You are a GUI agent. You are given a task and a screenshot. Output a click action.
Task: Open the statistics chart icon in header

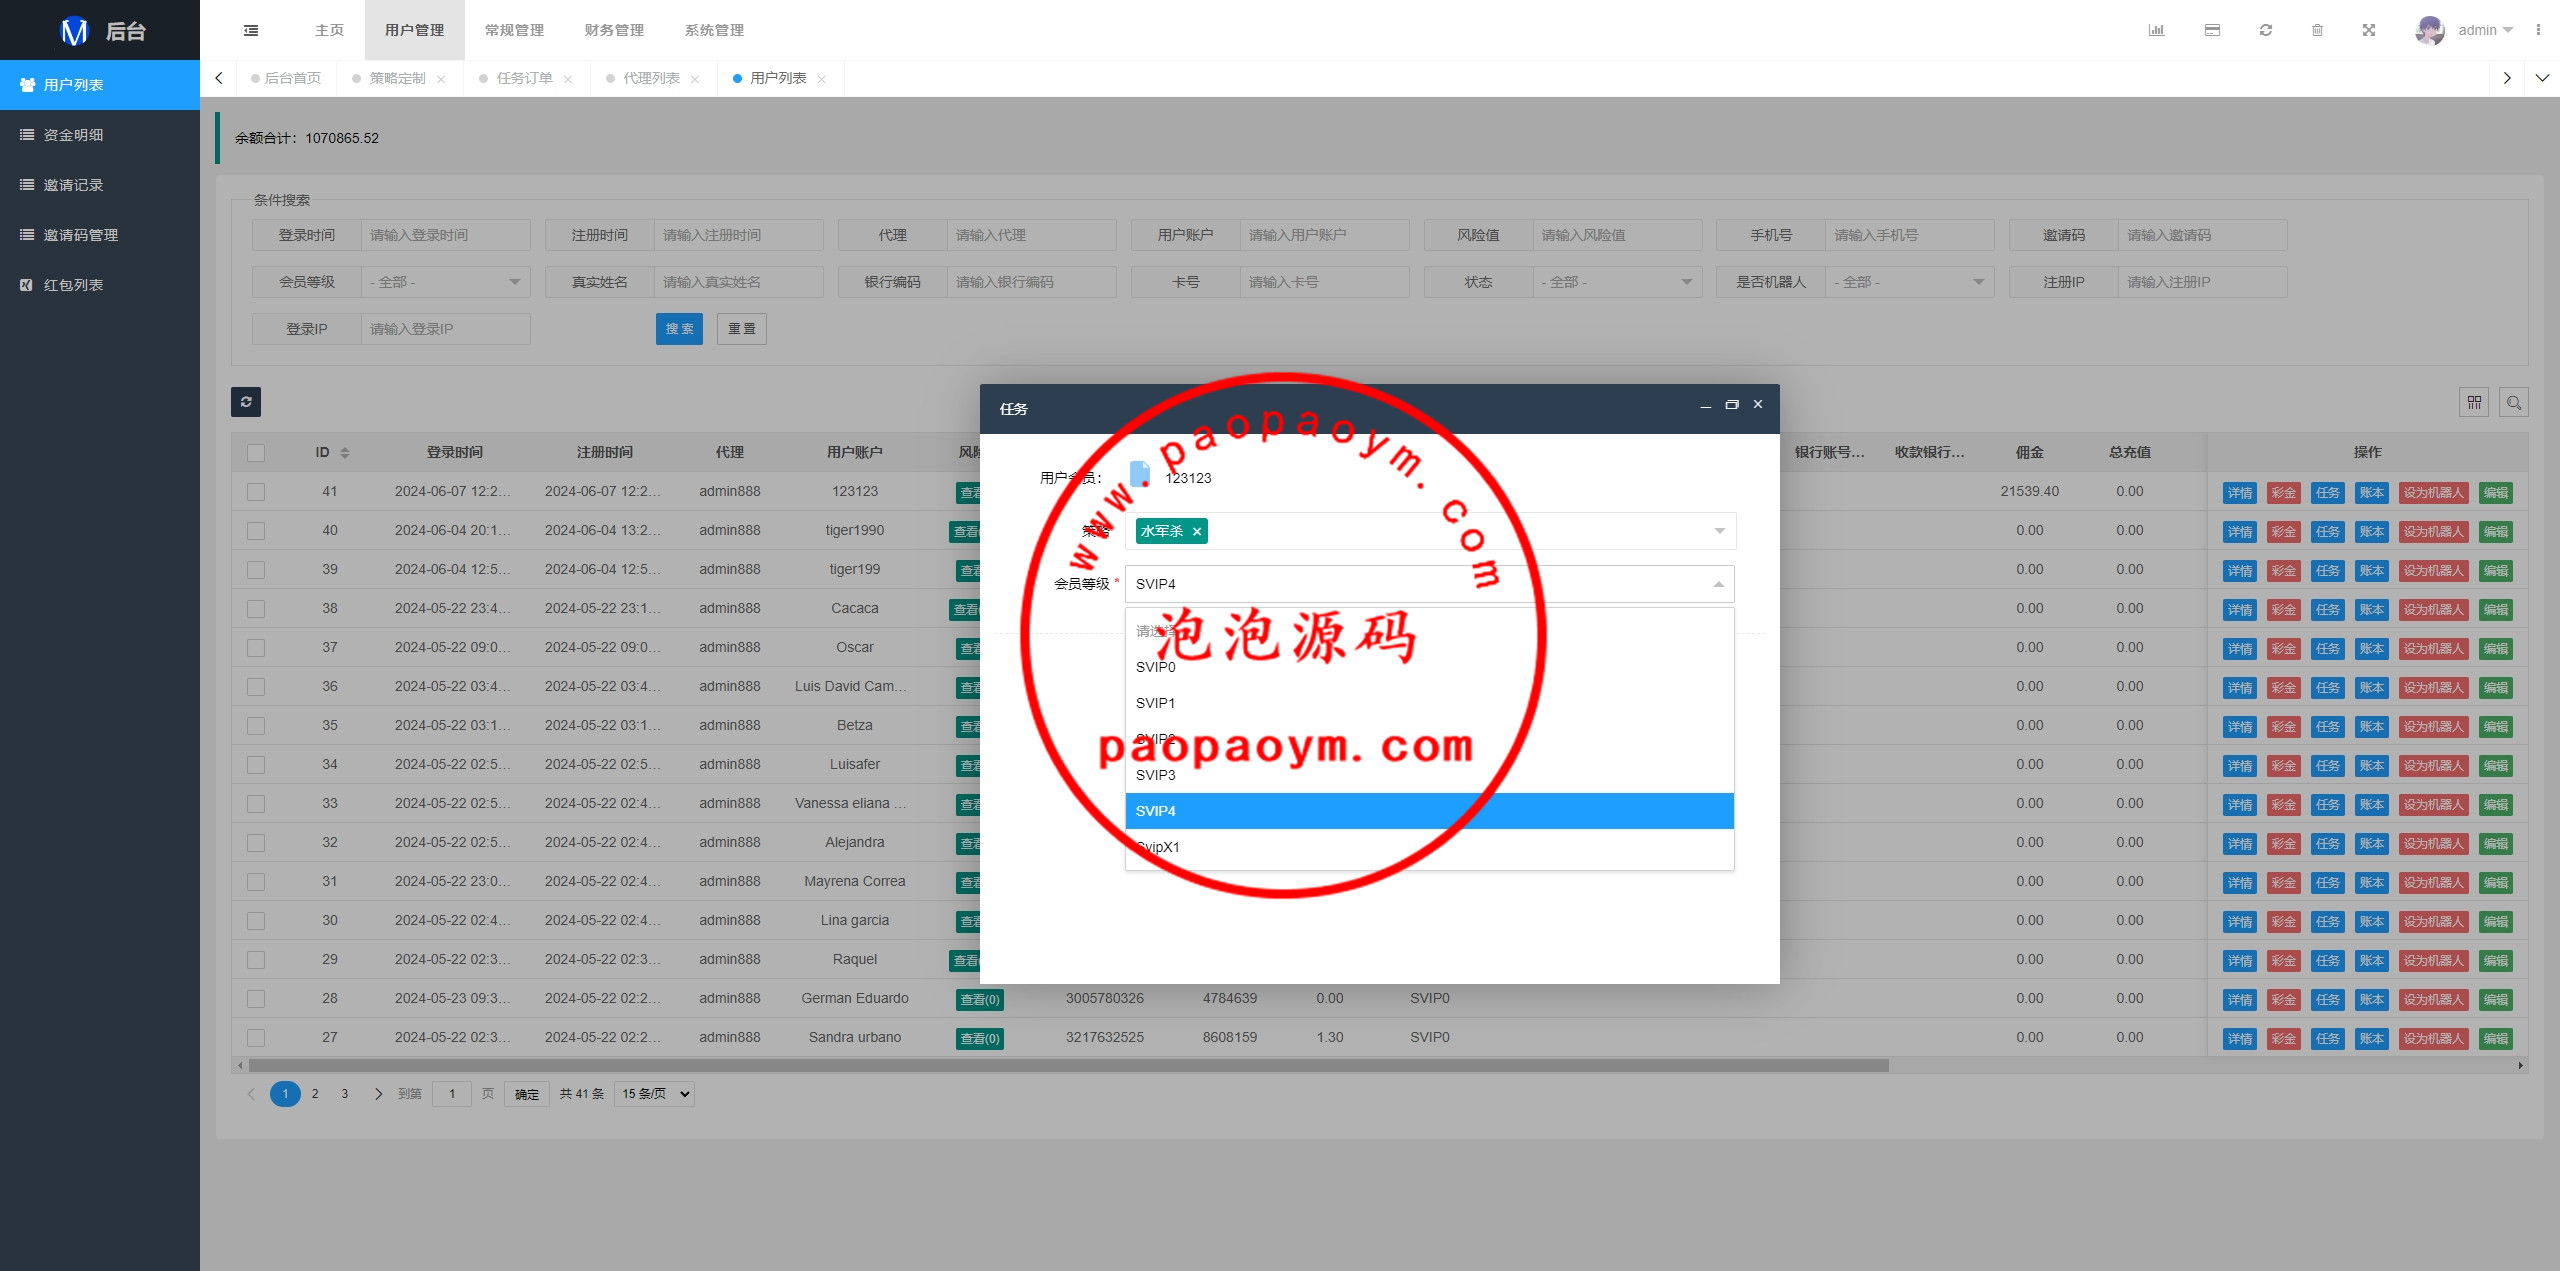click(2156, 30)
